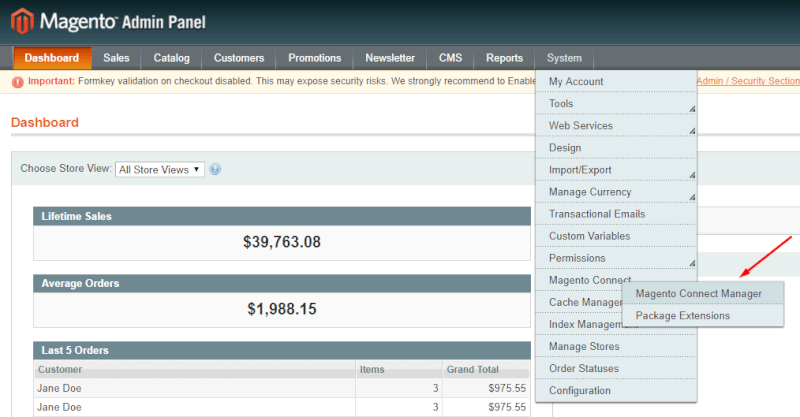Open Configuration in System menu
The width and height of the screenshot is (800, 417).
point(616,390)
